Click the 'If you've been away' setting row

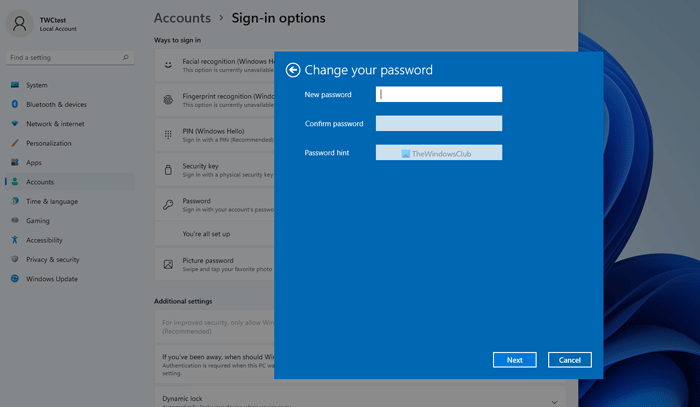[215, 365]
